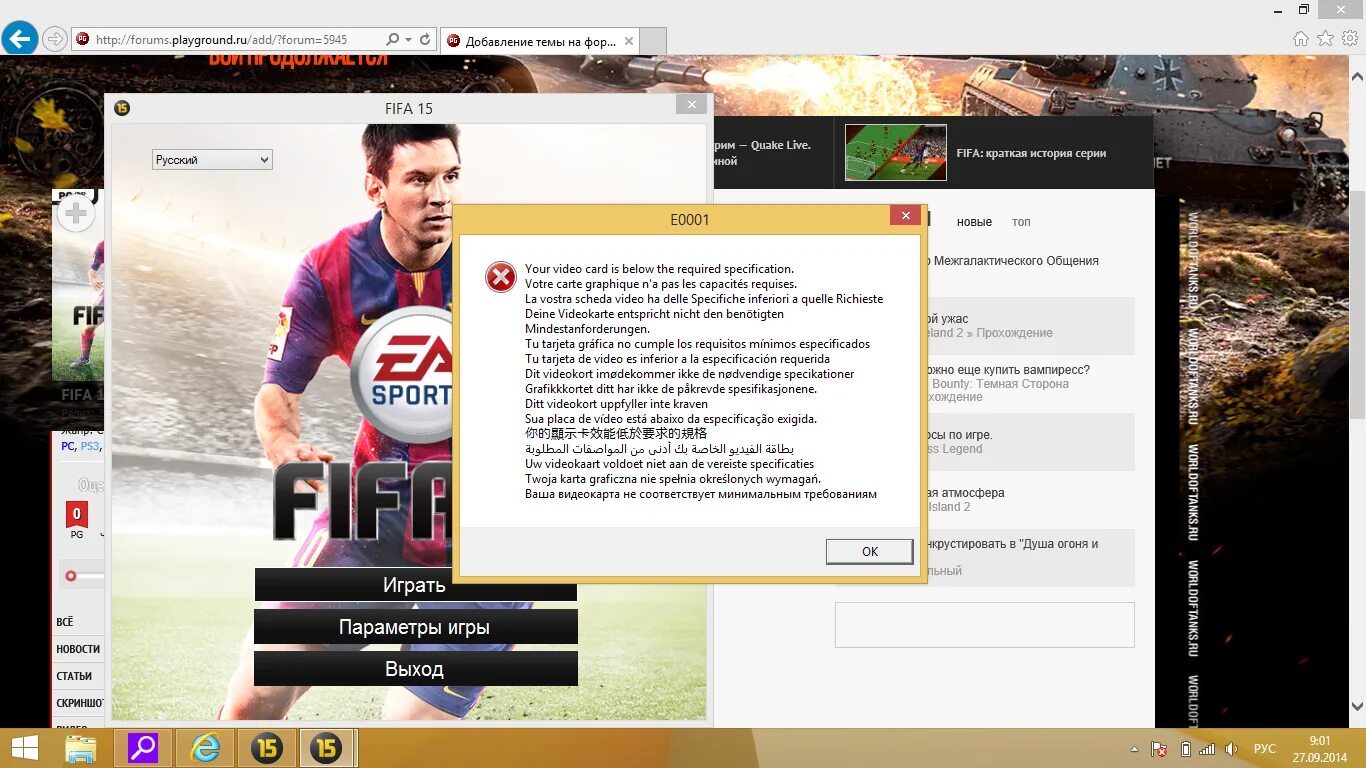Go back in Internet Explorer
Image resolution: width=1366 pixels, height=768 pixels.
(20, 39)
